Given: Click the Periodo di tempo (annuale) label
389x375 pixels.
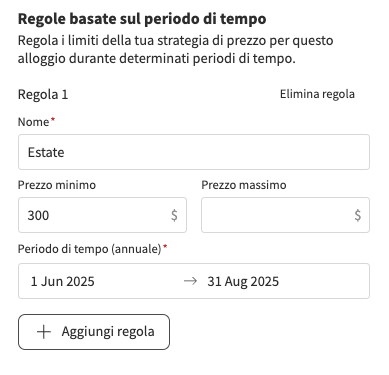Looking at the screenshot, I should [89, 249].
